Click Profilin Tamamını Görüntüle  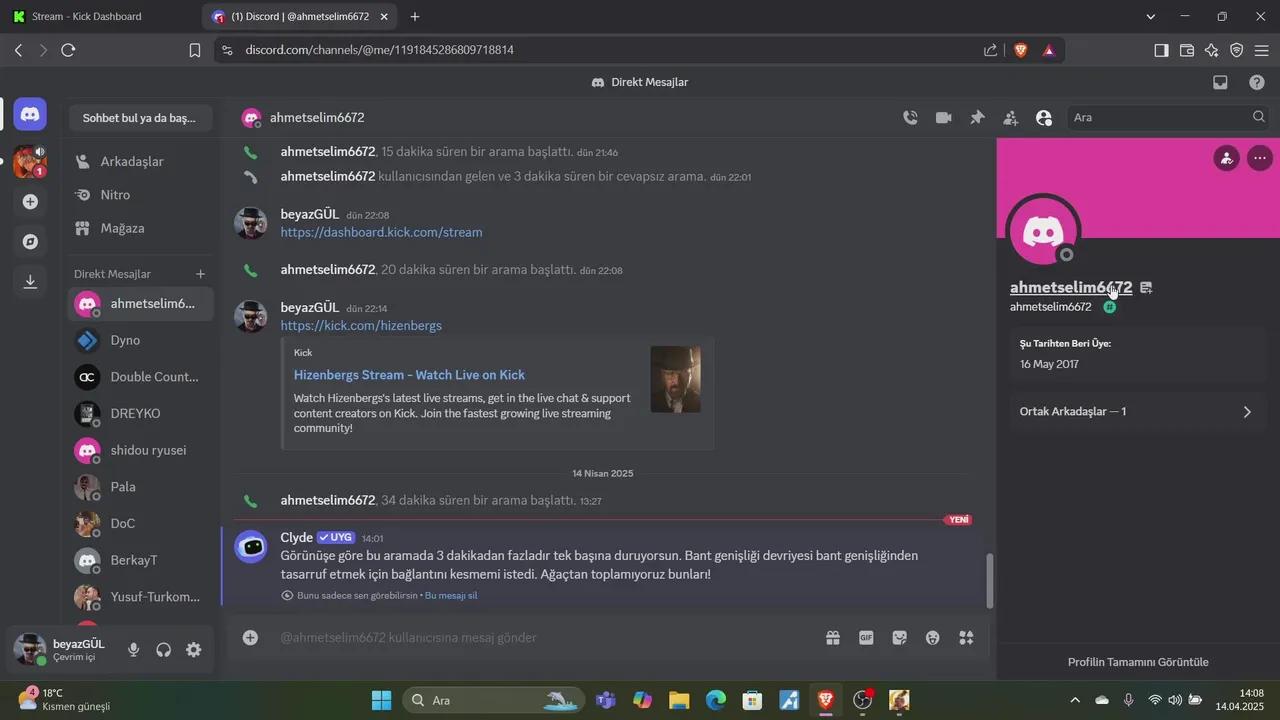point(1138,662)
